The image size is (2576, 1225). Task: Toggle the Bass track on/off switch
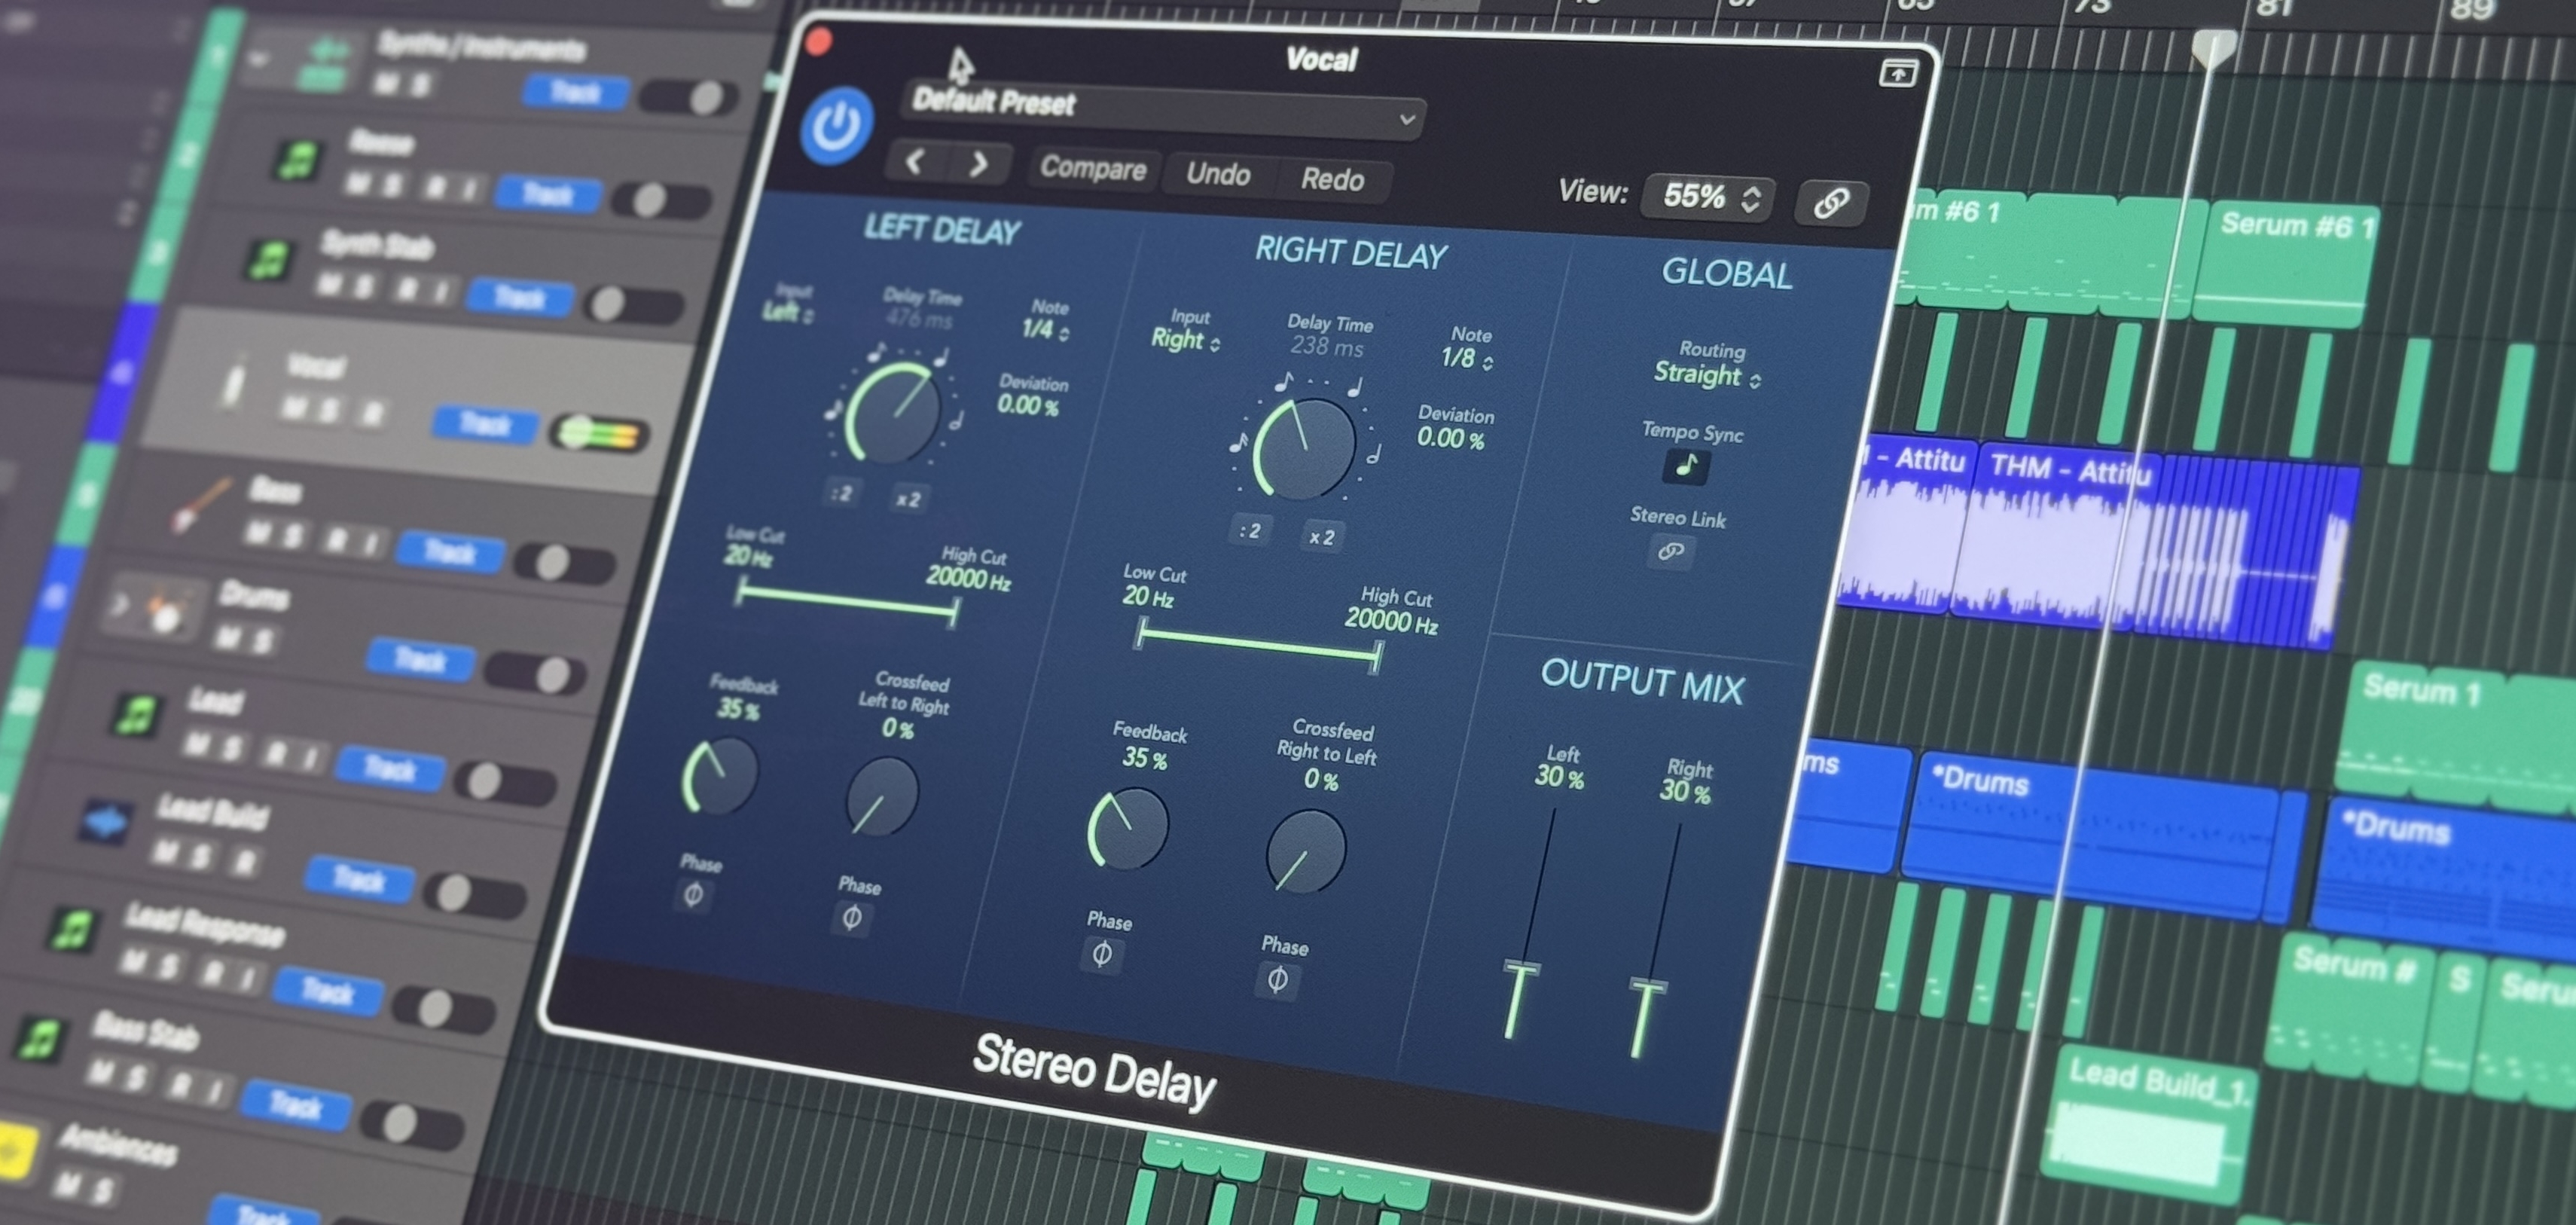564,563
